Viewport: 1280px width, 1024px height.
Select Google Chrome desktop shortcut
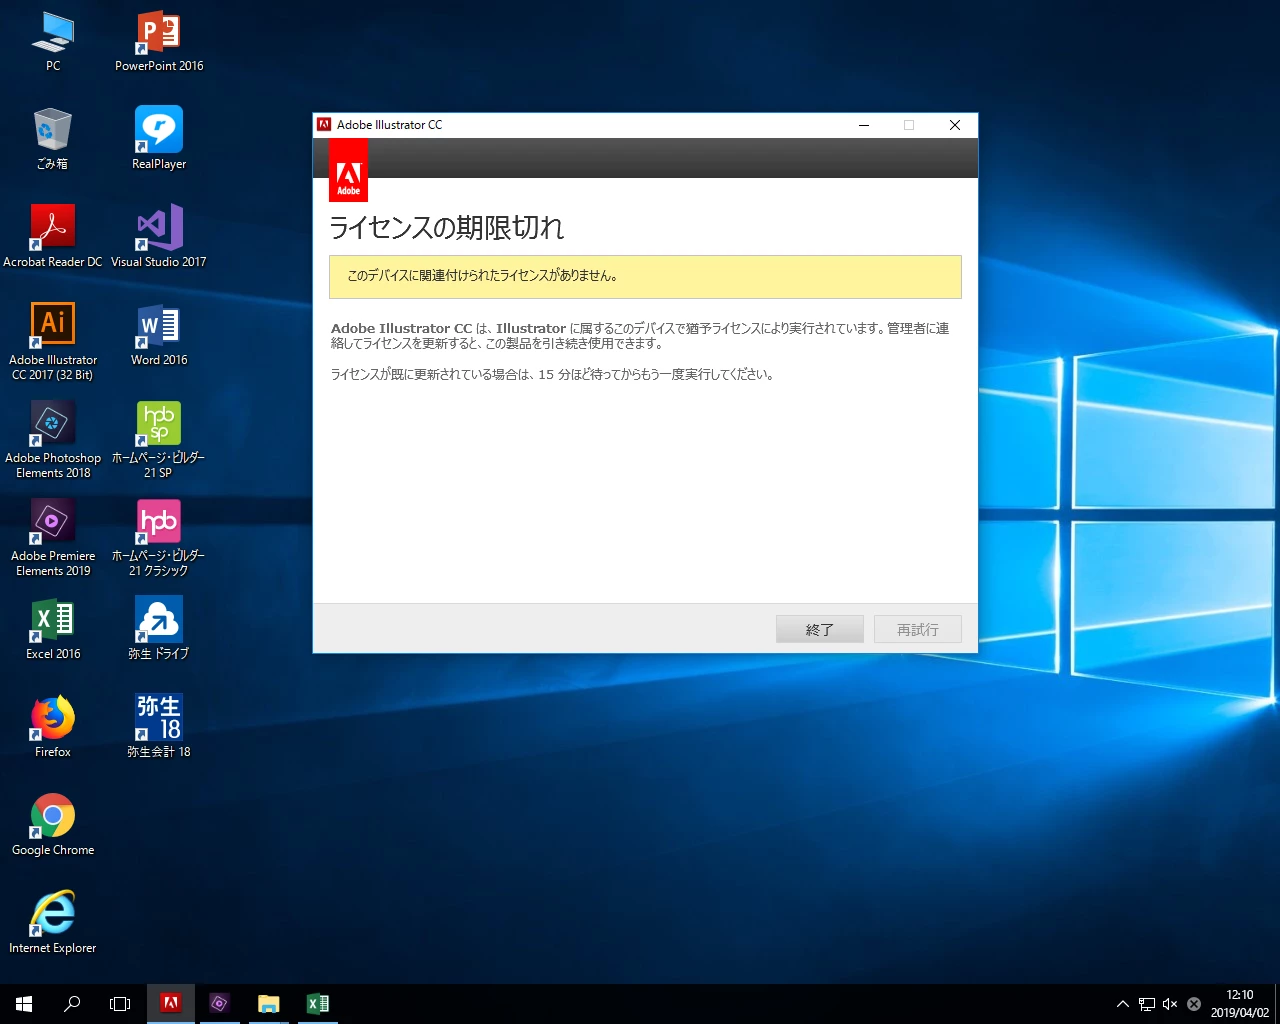tap(53, 825)
